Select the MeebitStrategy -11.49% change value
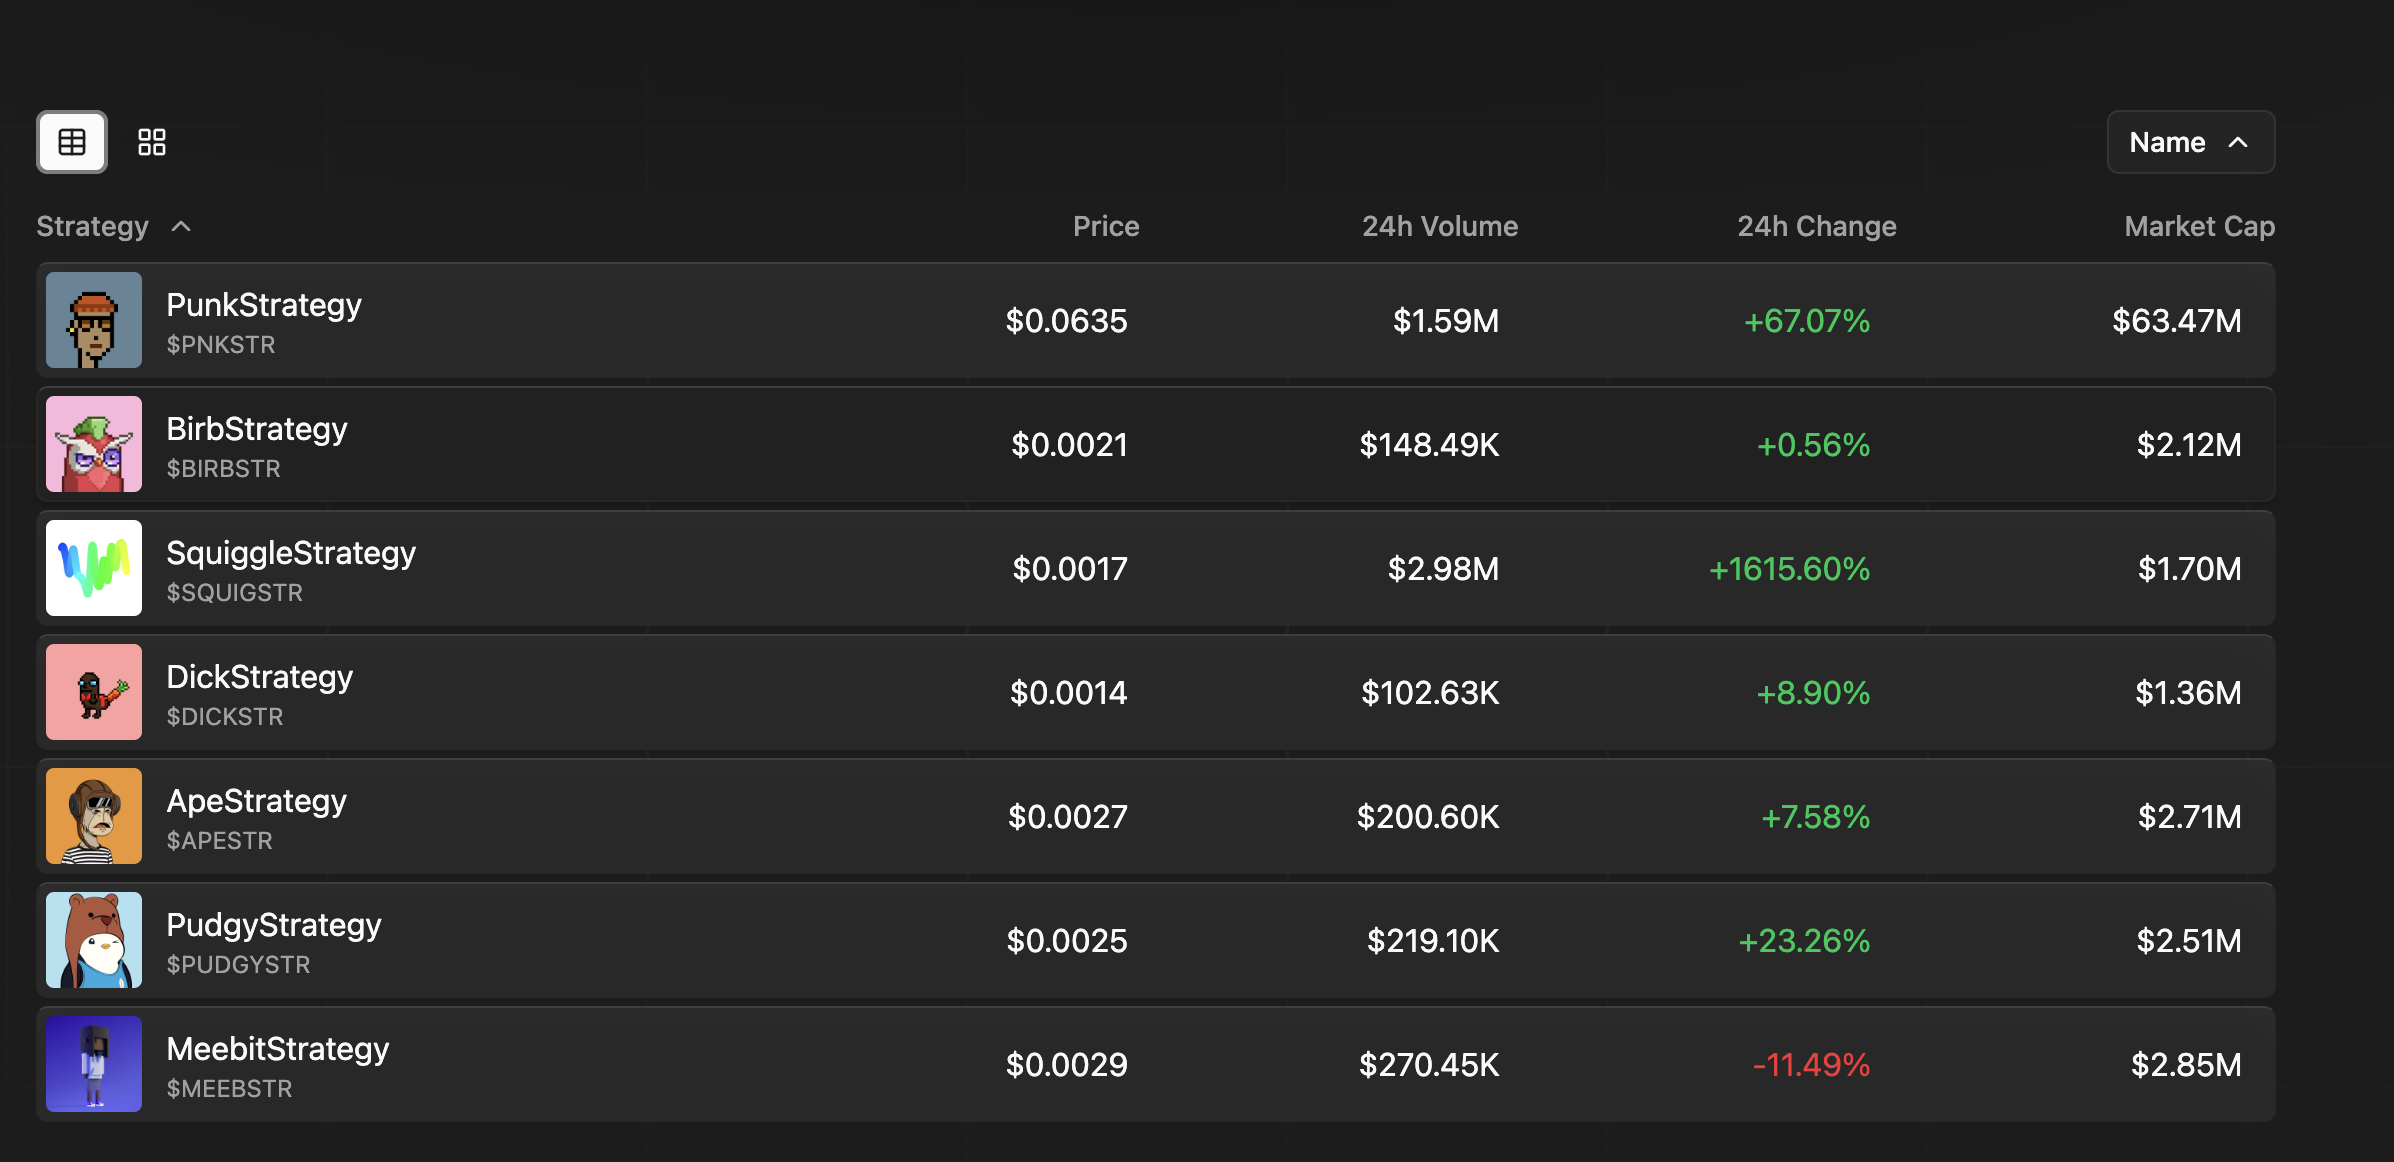2394x1162 pixels. point(1811,1065)
